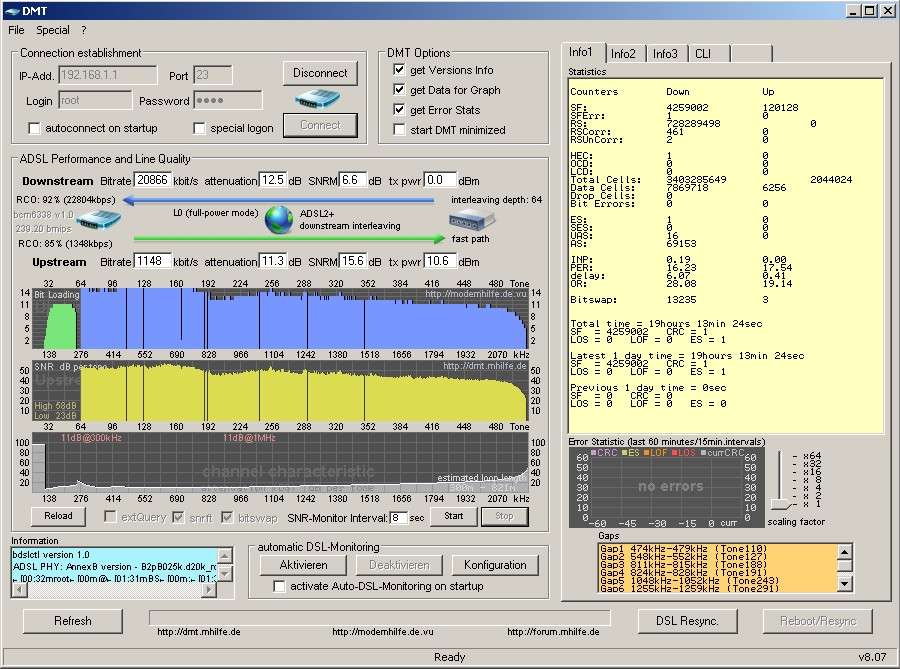Click the DSLAM switch icon above fast path
Image resolution: width=900 pixels, height=669 pixels.
point(471,219)
